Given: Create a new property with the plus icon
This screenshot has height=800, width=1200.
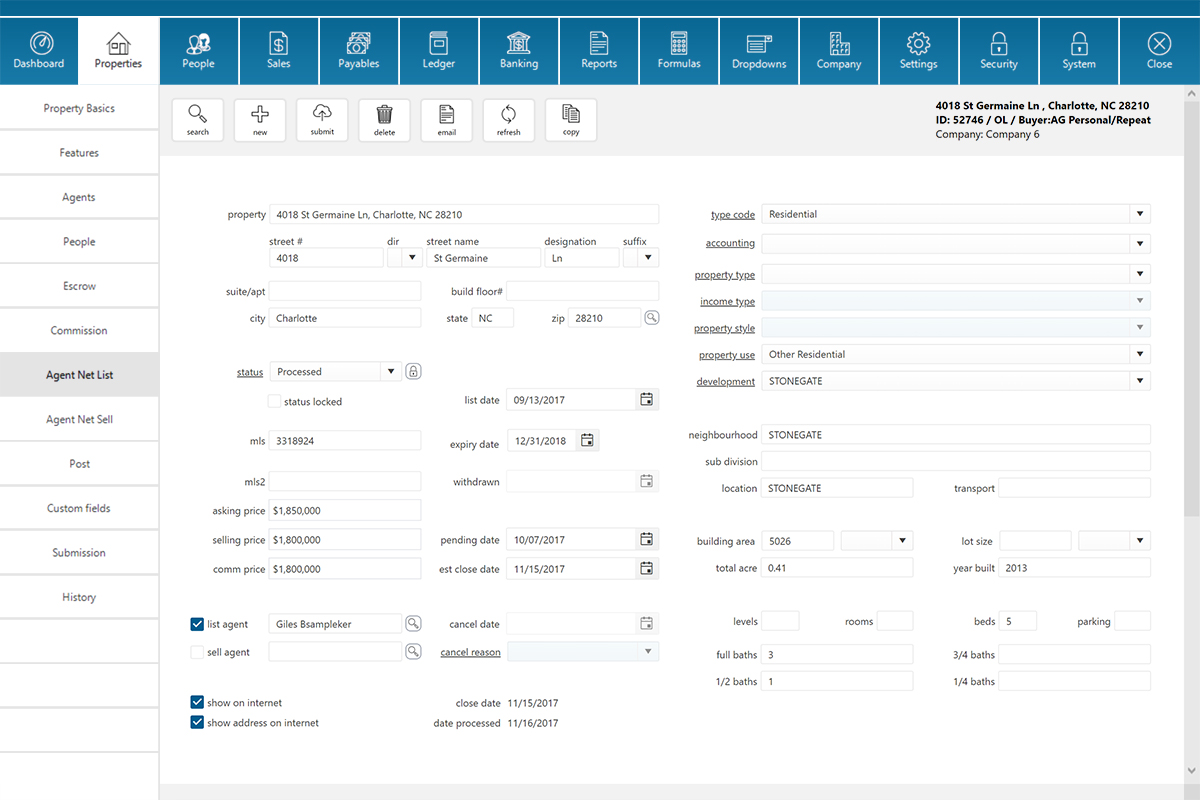Looking at the screenshot, I should click(x=260, y=119).
